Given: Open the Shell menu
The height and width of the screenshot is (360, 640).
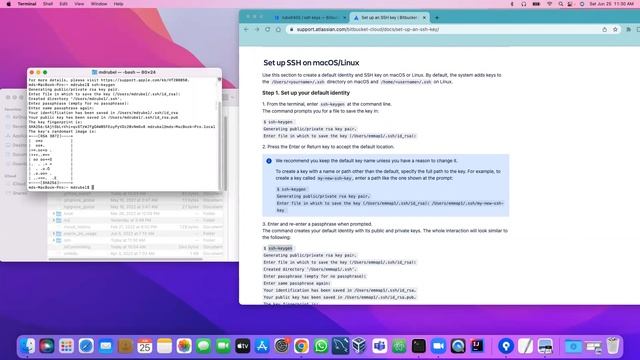Looking at the screenshot, I should point(48,4).
